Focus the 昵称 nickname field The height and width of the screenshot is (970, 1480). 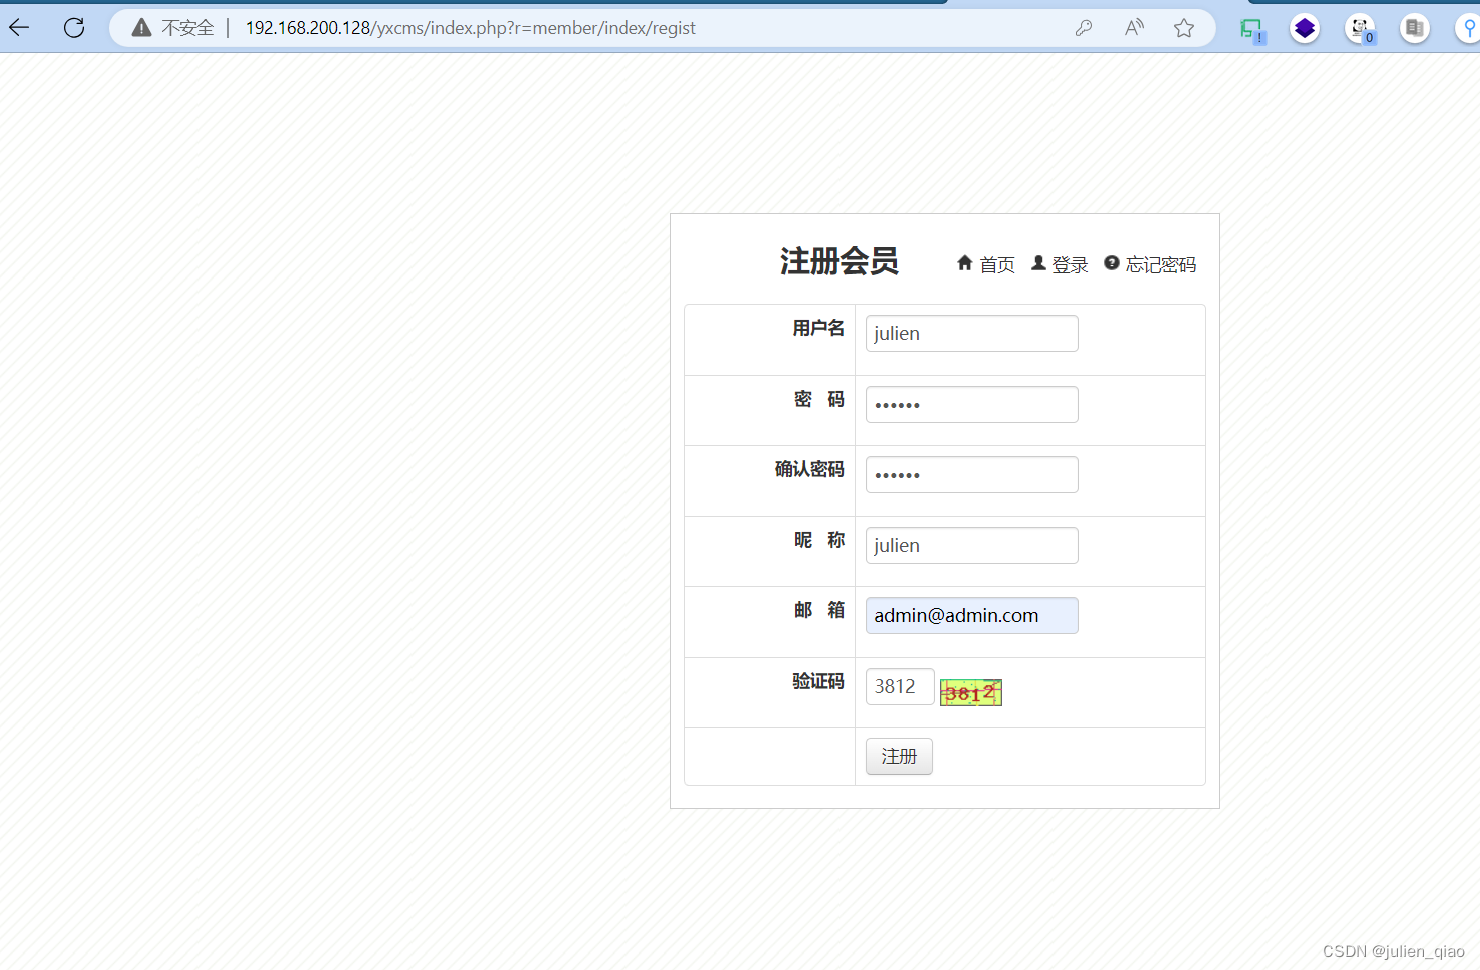pos(972,545)
